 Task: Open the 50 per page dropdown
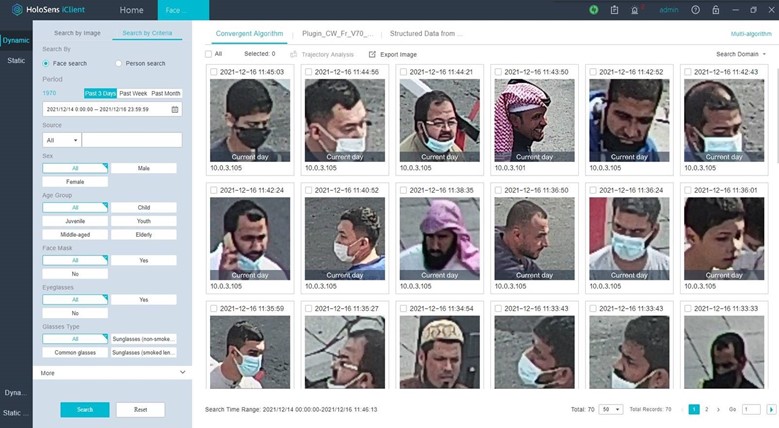[611, 410]
